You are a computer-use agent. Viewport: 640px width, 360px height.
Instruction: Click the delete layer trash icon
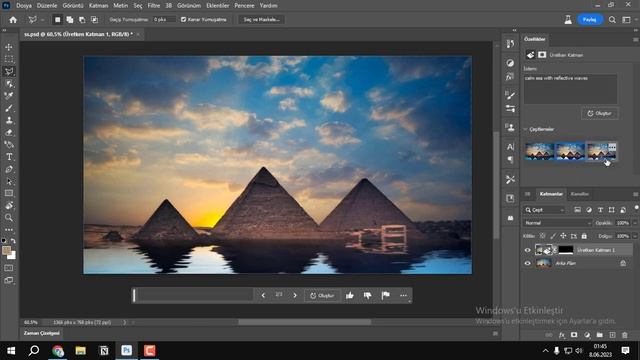tap(624, 335)
